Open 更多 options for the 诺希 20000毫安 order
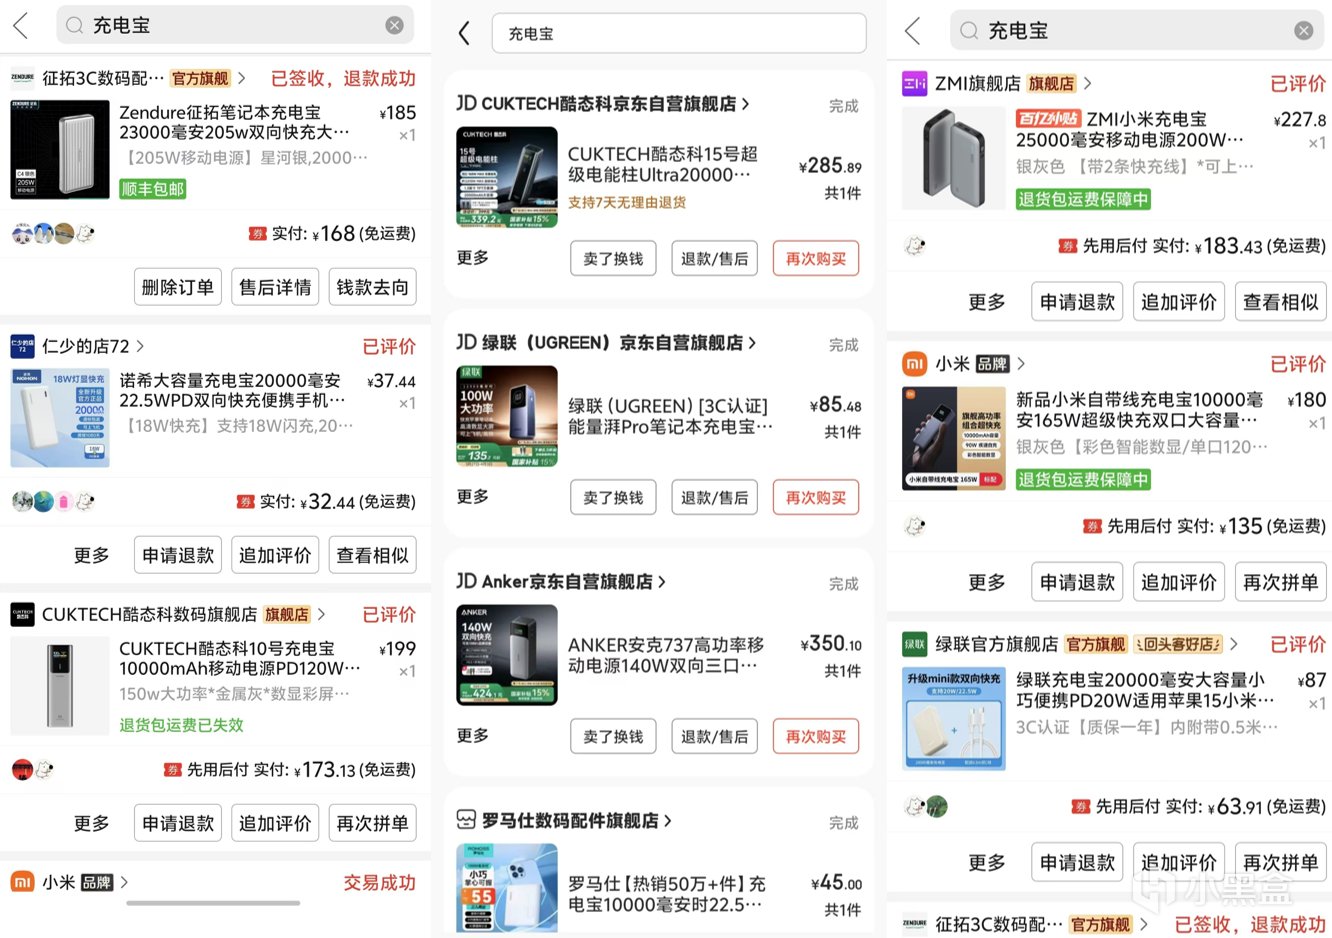 point(91,555)
